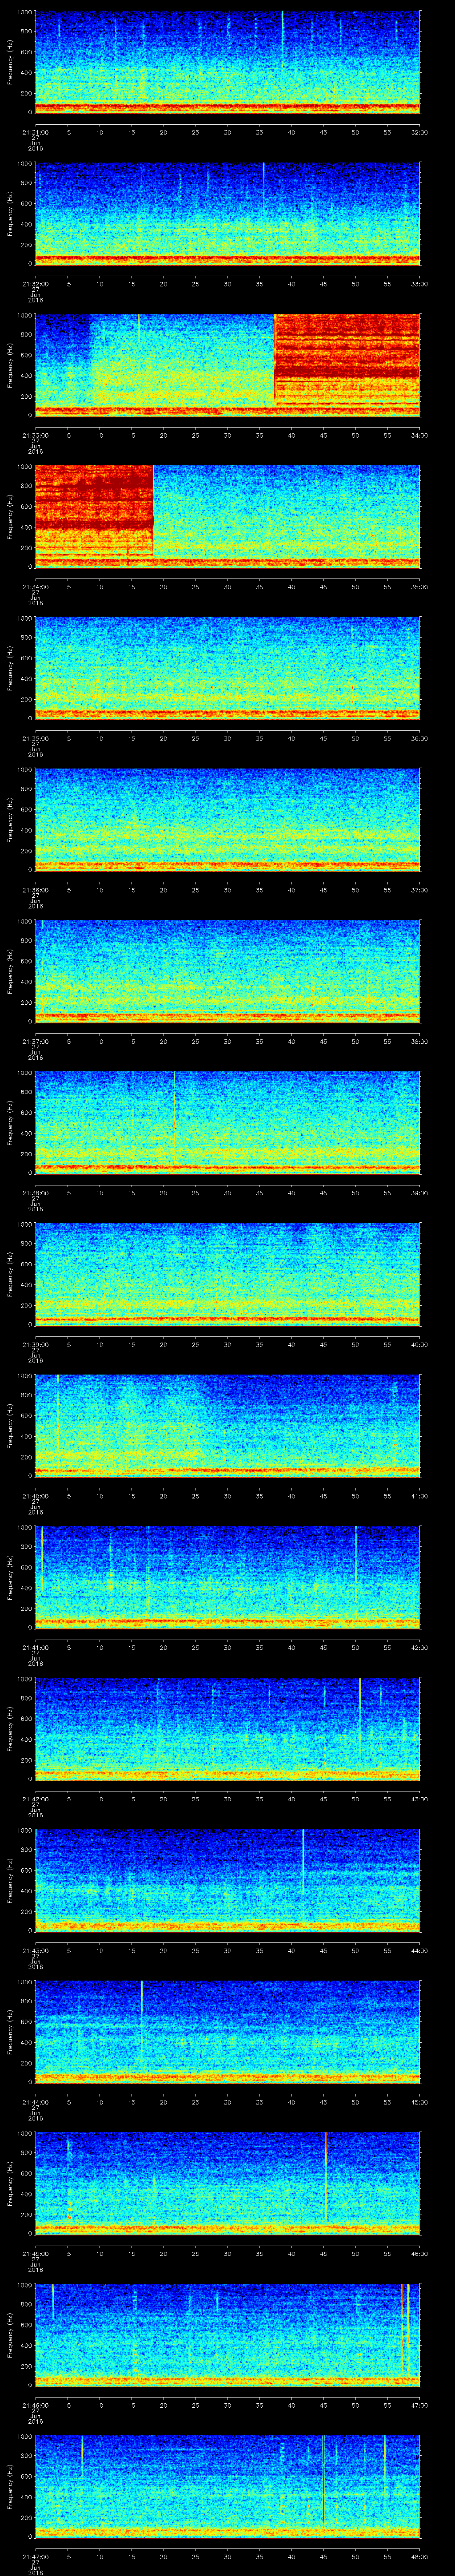Click the 41:00 end time label
Screen dimensions: 455x2576
click(419, 1496)
